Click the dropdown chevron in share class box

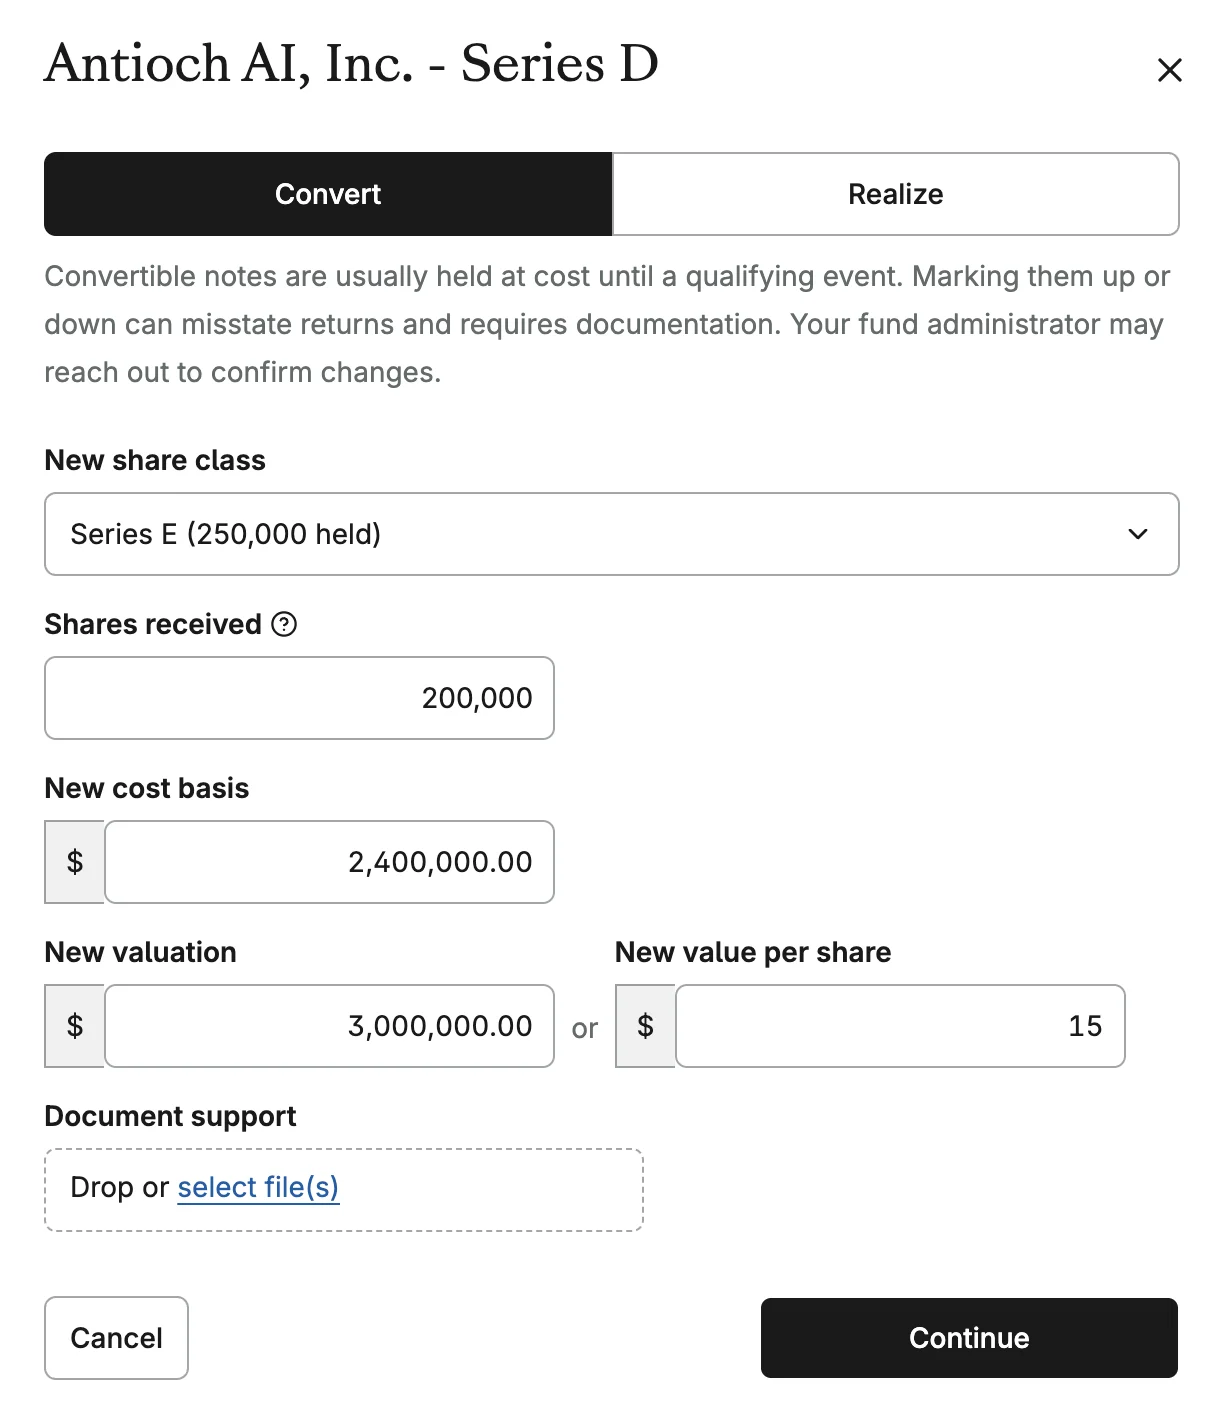tap(1138, 534)
